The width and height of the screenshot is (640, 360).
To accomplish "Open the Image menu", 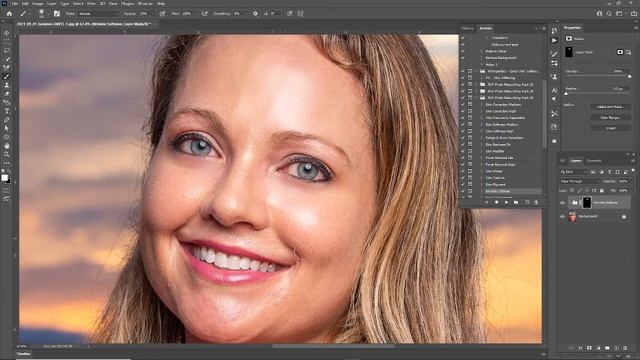I will (x=38, y=3).
